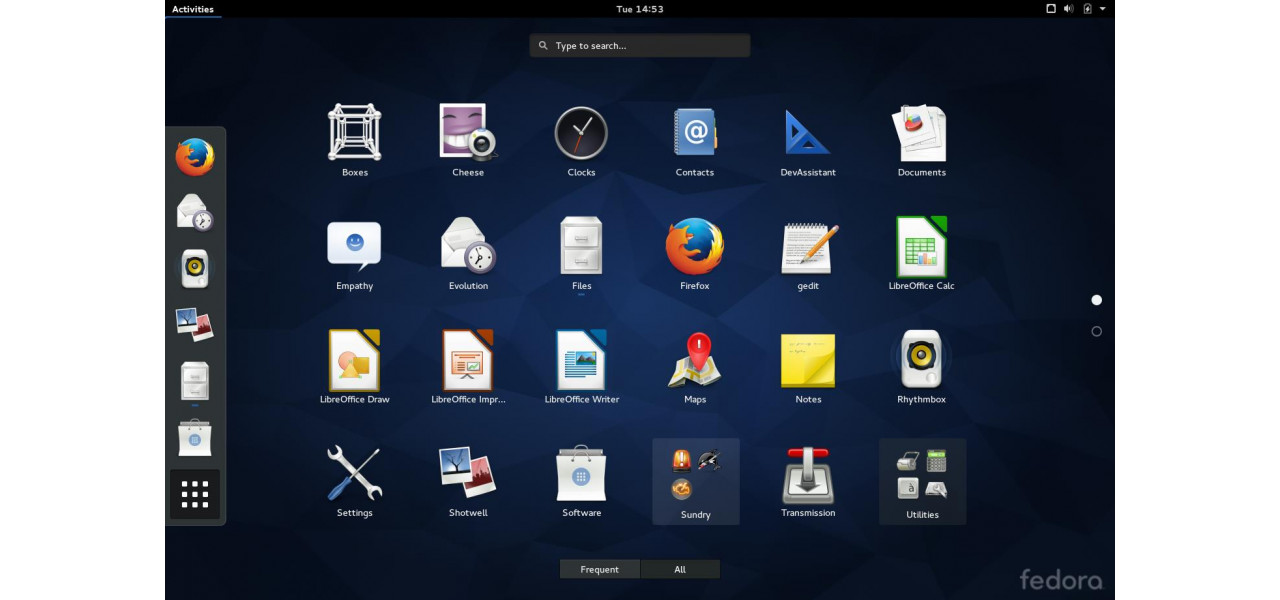Viewport: 1280px width, 600px height.
Task: Open Software from the dash
Action: point(195,438)
